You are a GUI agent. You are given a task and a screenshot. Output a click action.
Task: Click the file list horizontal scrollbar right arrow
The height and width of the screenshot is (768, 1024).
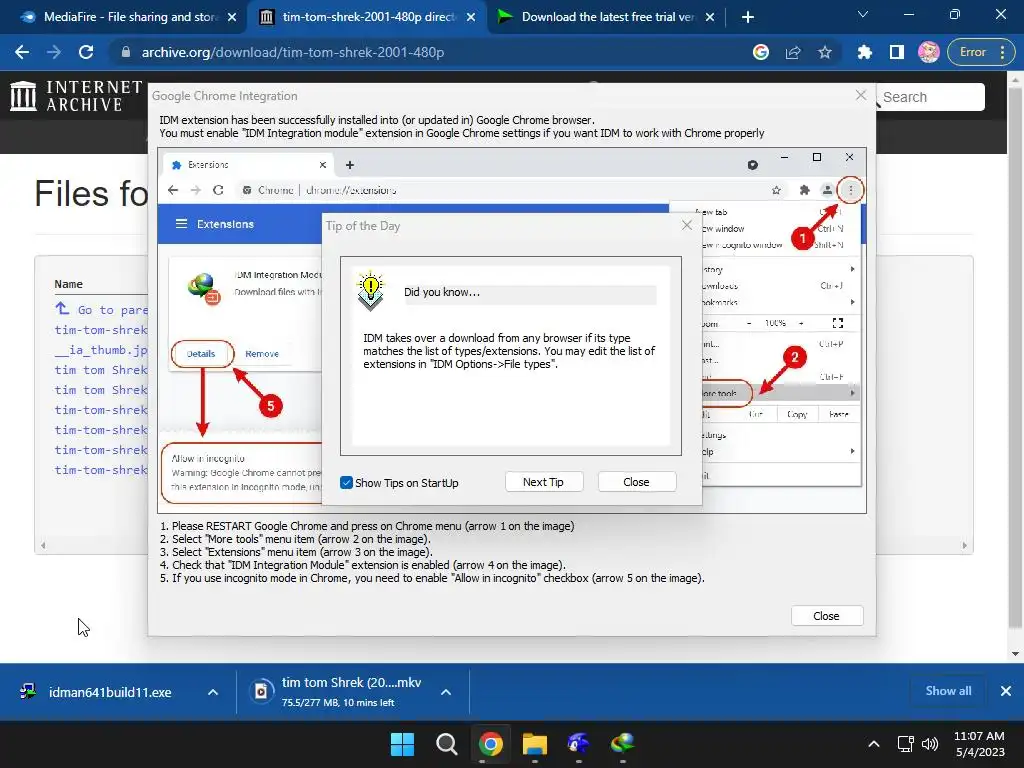[965, 545]
